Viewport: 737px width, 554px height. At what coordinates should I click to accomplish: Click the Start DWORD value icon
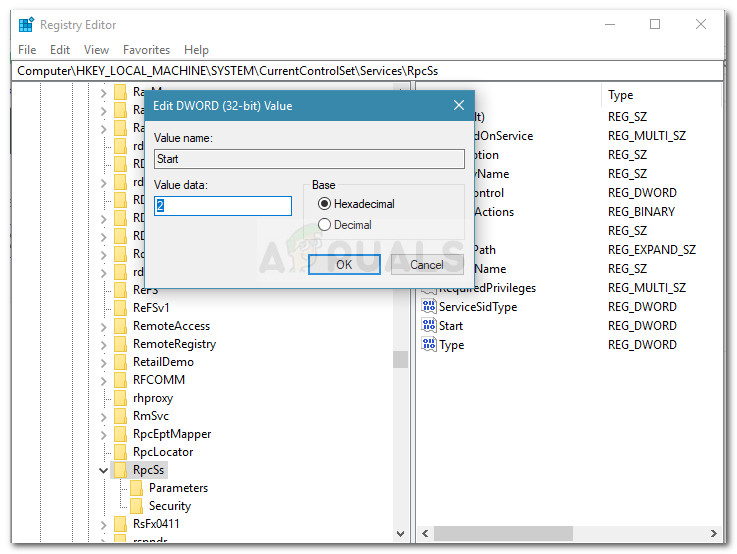pos(428,325)
